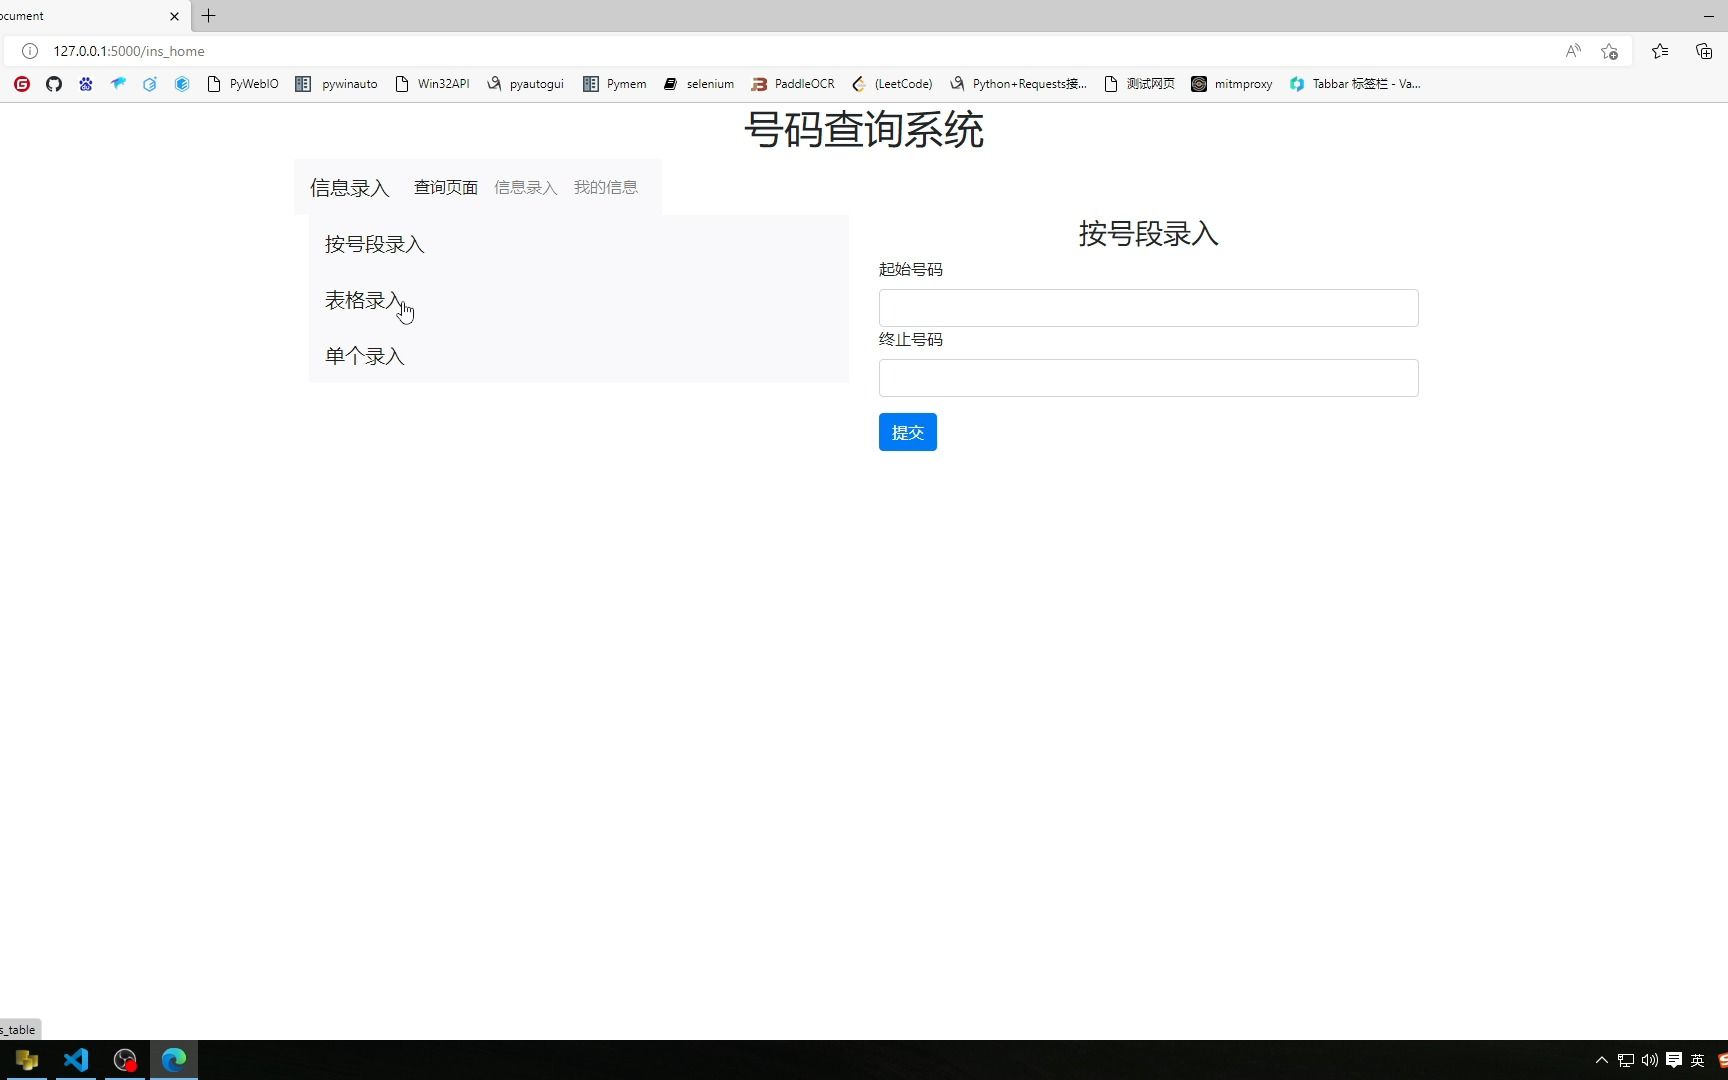Screen dimensions: 1728x1080
Task: Open the 测试网页 bookmark
Action: (x=1139, y=84)
